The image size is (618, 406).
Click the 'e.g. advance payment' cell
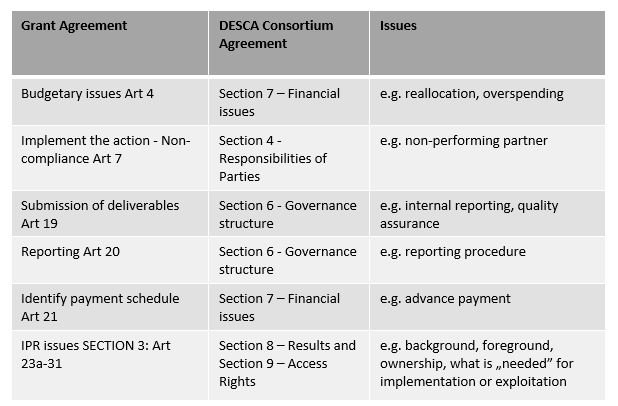(x=445, y=299)
